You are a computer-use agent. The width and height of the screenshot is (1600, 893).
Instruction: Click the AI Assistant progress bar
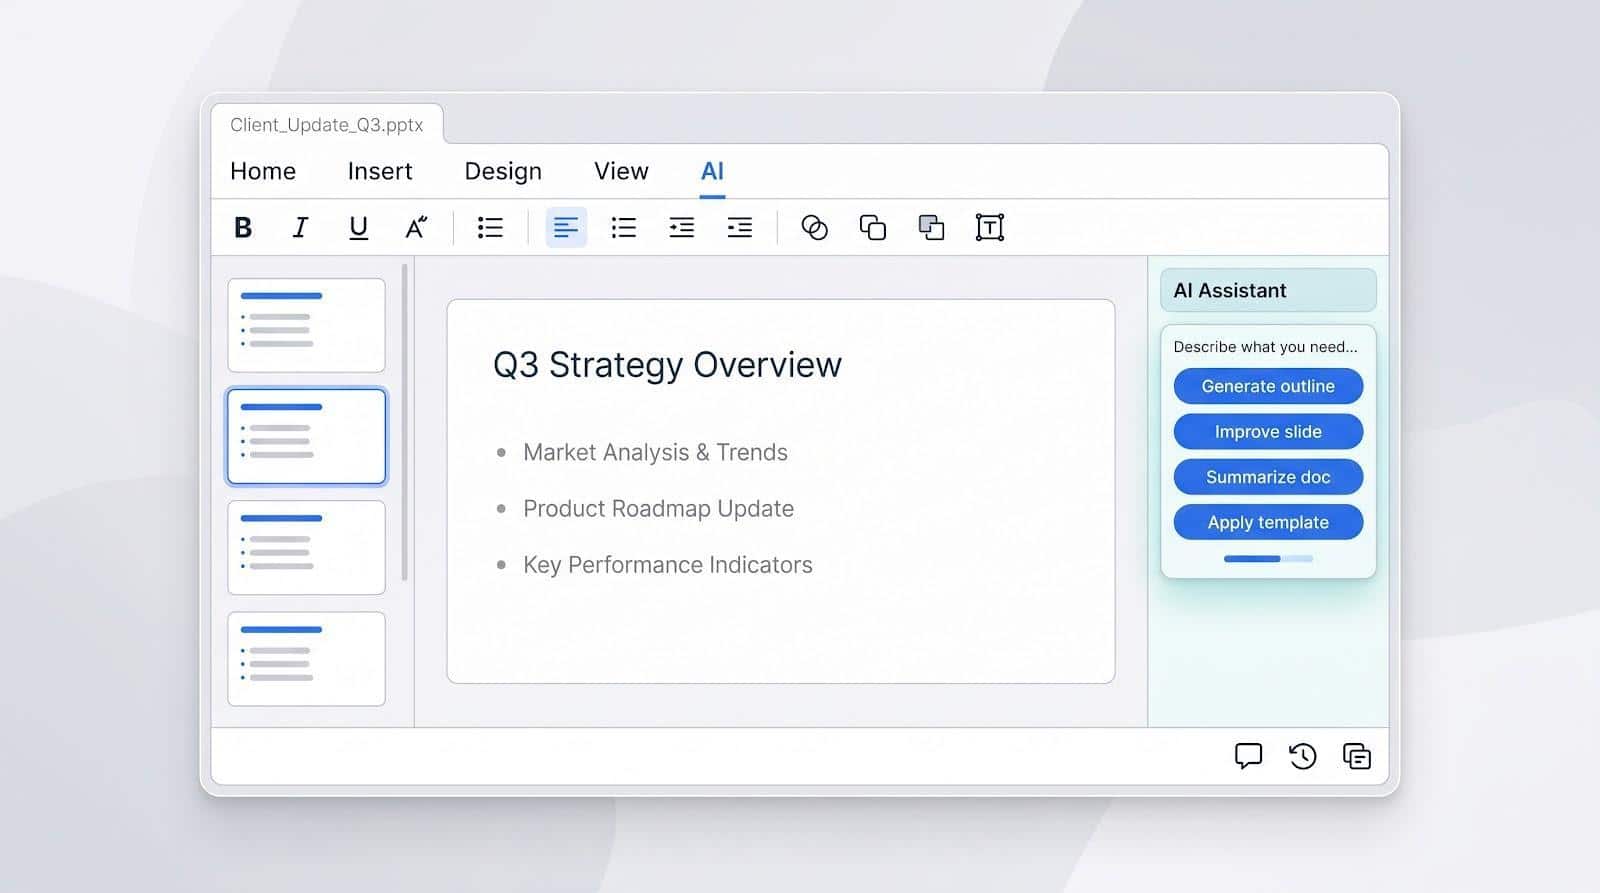pos(1268,559)
